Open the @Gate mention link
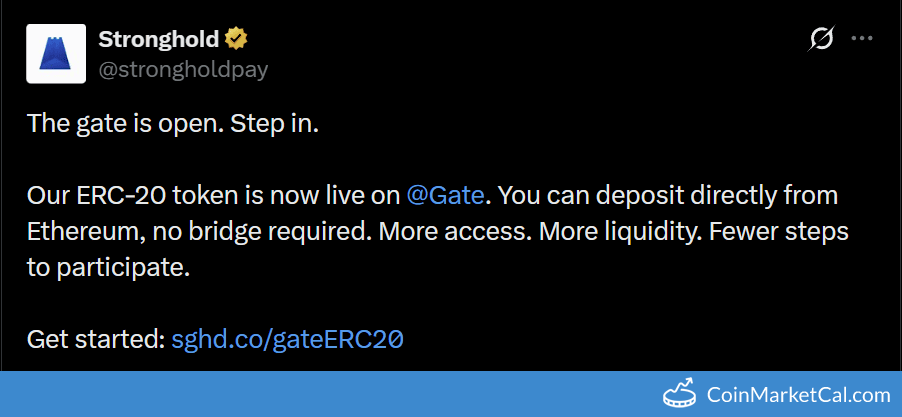Screen dimensions: 902x417 coord(445,196)
